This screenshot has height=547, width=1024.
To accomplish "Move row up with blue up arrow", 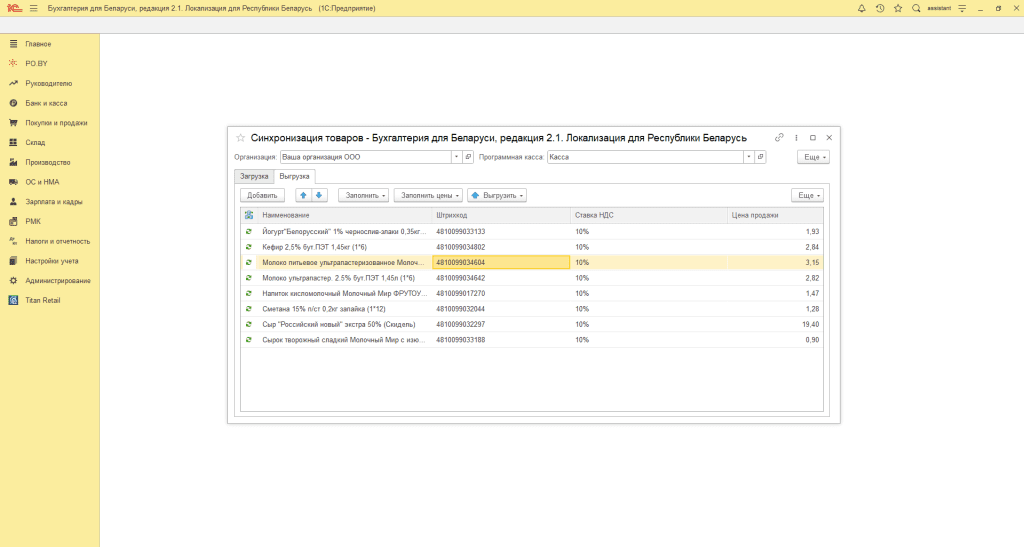I will (x=303, y=195).
